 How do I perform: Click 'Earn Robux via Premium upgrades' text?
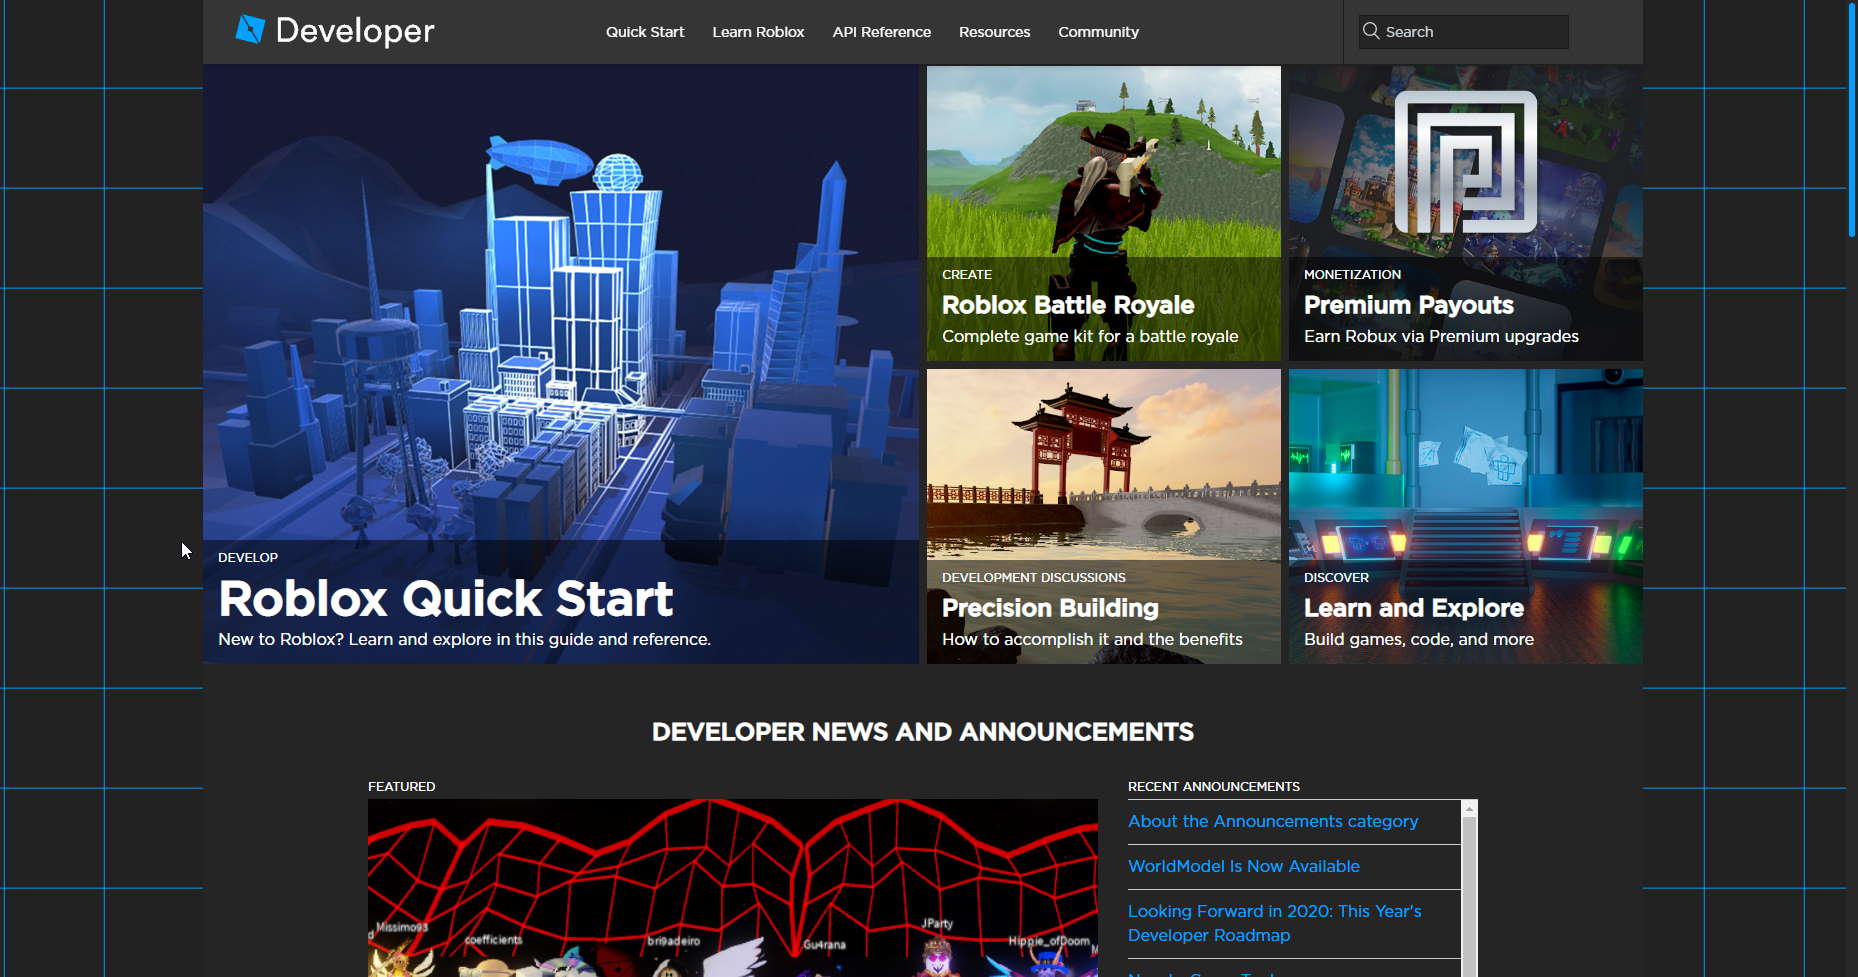click(x=1441, y=336)
